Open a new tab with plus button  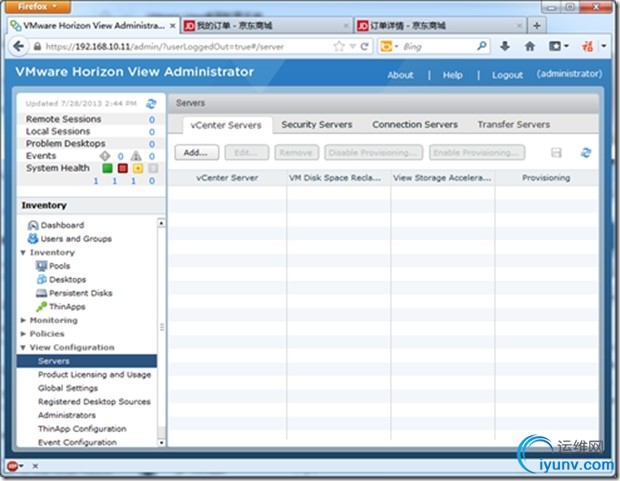[537, 26]
